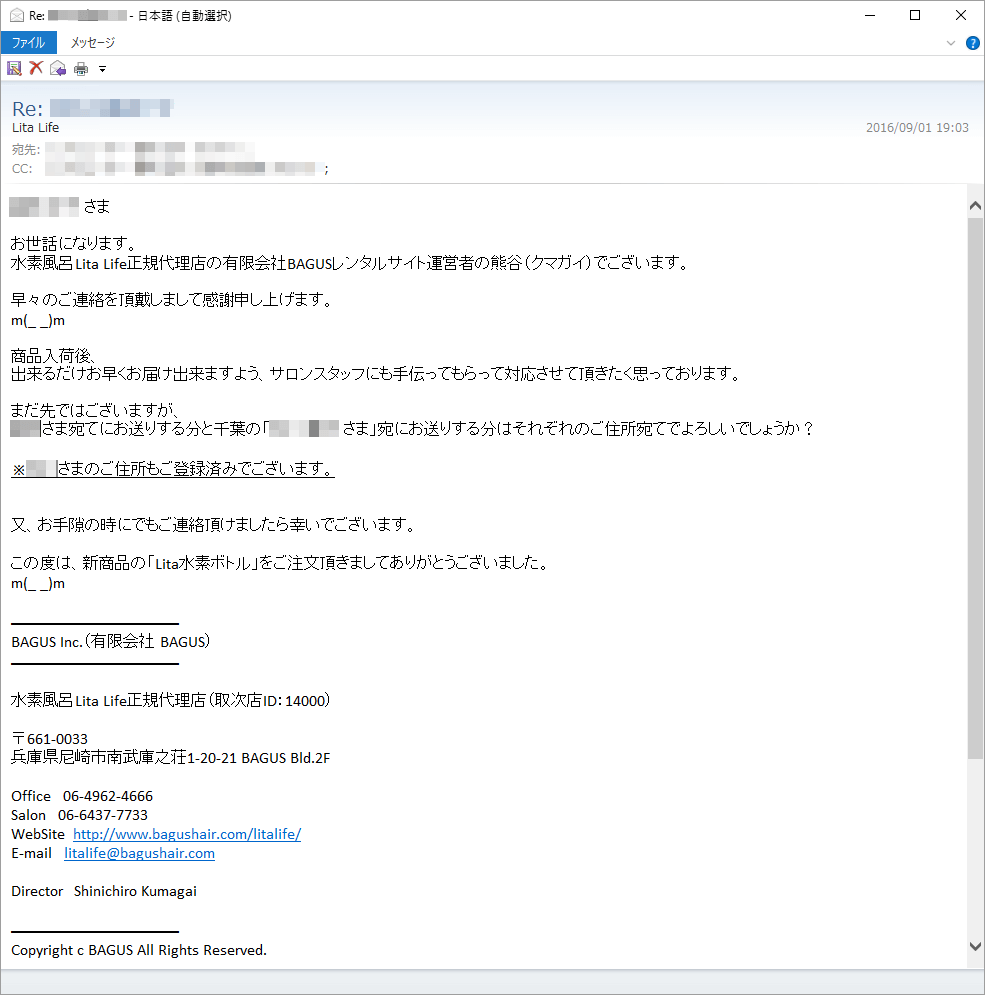This screenshot has width=985, height=995.
Task: Click the date 2016/09/01 19:03
Action: (x=917, y=128)
